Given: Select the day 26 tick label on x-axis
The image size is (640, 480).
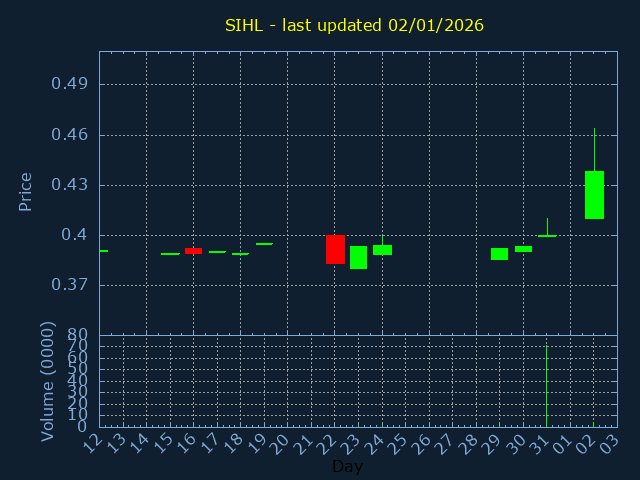Looking at the screenshot, I should pyautogui.click(x=424, y=443).
